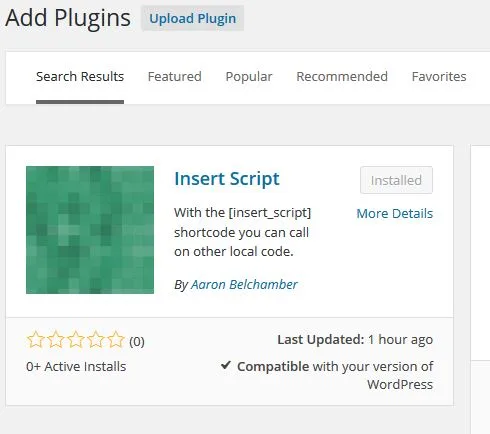Click the Insert Script plugin thumbnail
490x434 pixels.
click(x=90, y=230)
